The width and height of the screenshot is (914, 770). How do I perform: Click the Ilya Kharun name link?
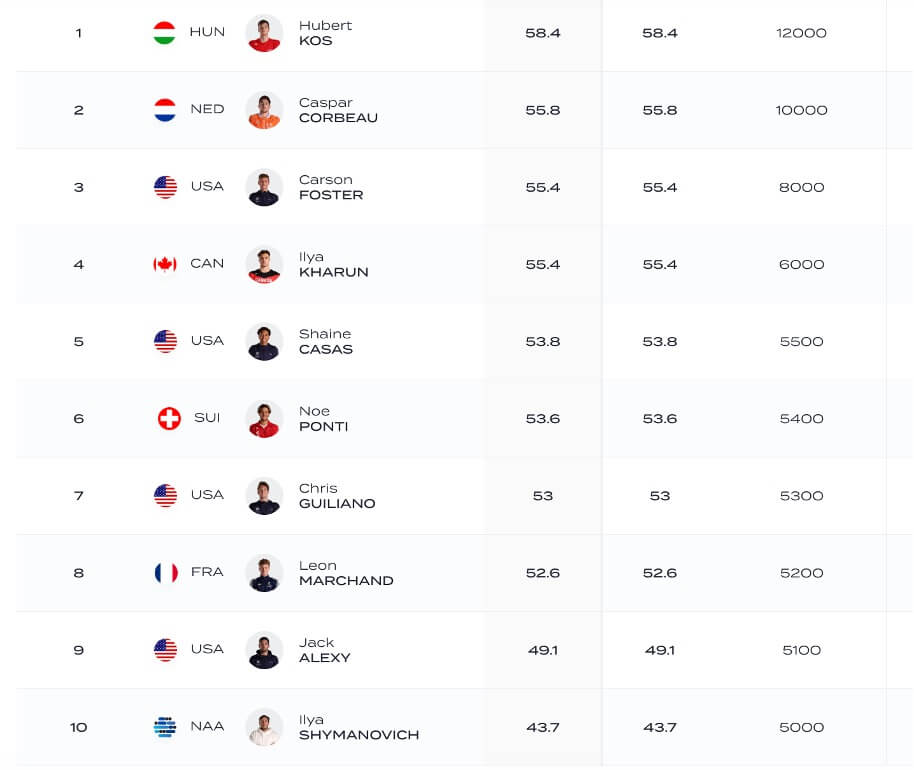pos(333,264)
